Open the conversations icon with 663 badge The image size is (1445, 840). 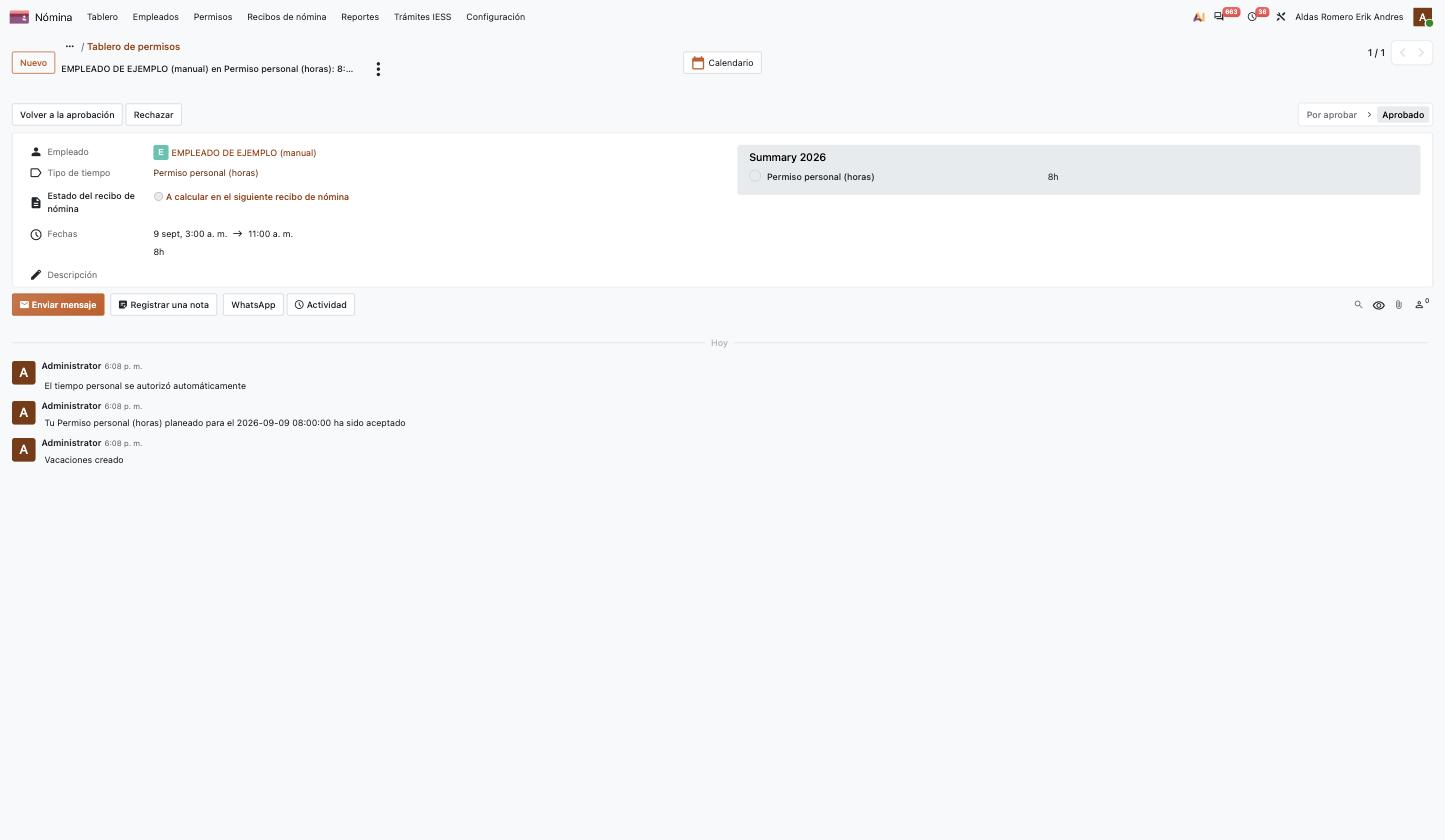(1219, 17)
